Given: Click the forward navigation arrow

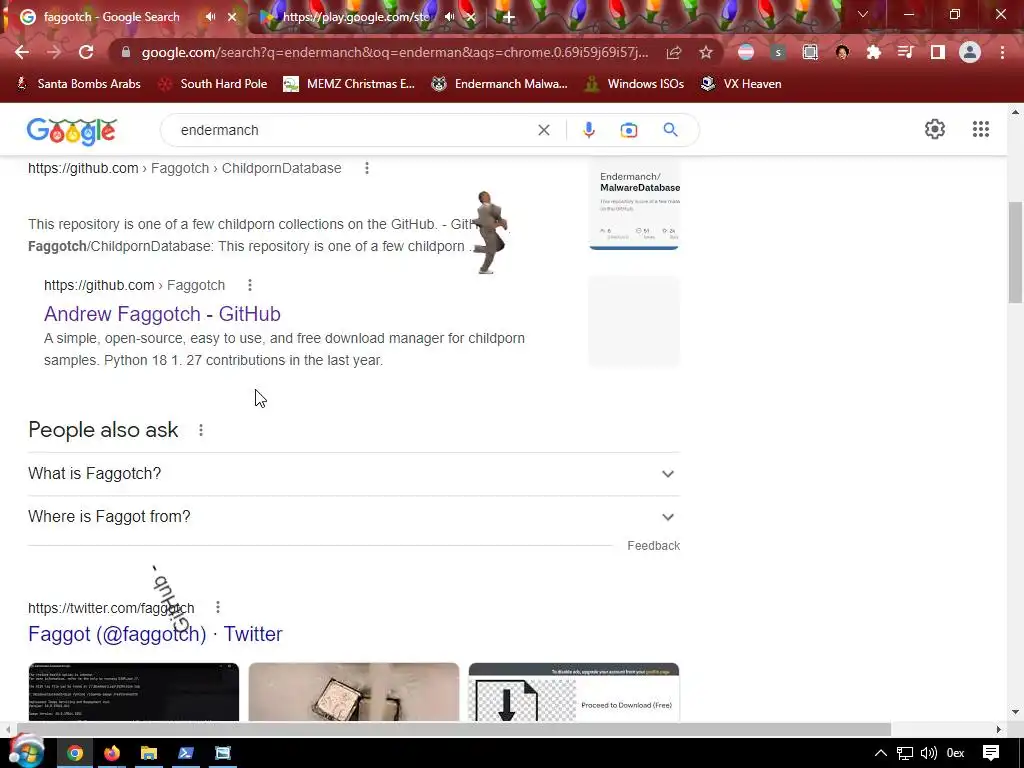Looking at the screenshot, I should tap(54, 52).
